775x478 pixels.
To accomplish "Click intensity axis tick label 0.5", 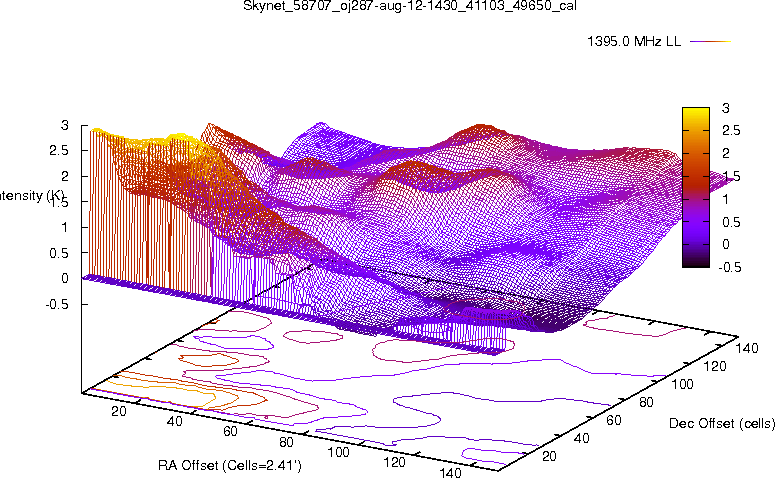I will (59, 253).
